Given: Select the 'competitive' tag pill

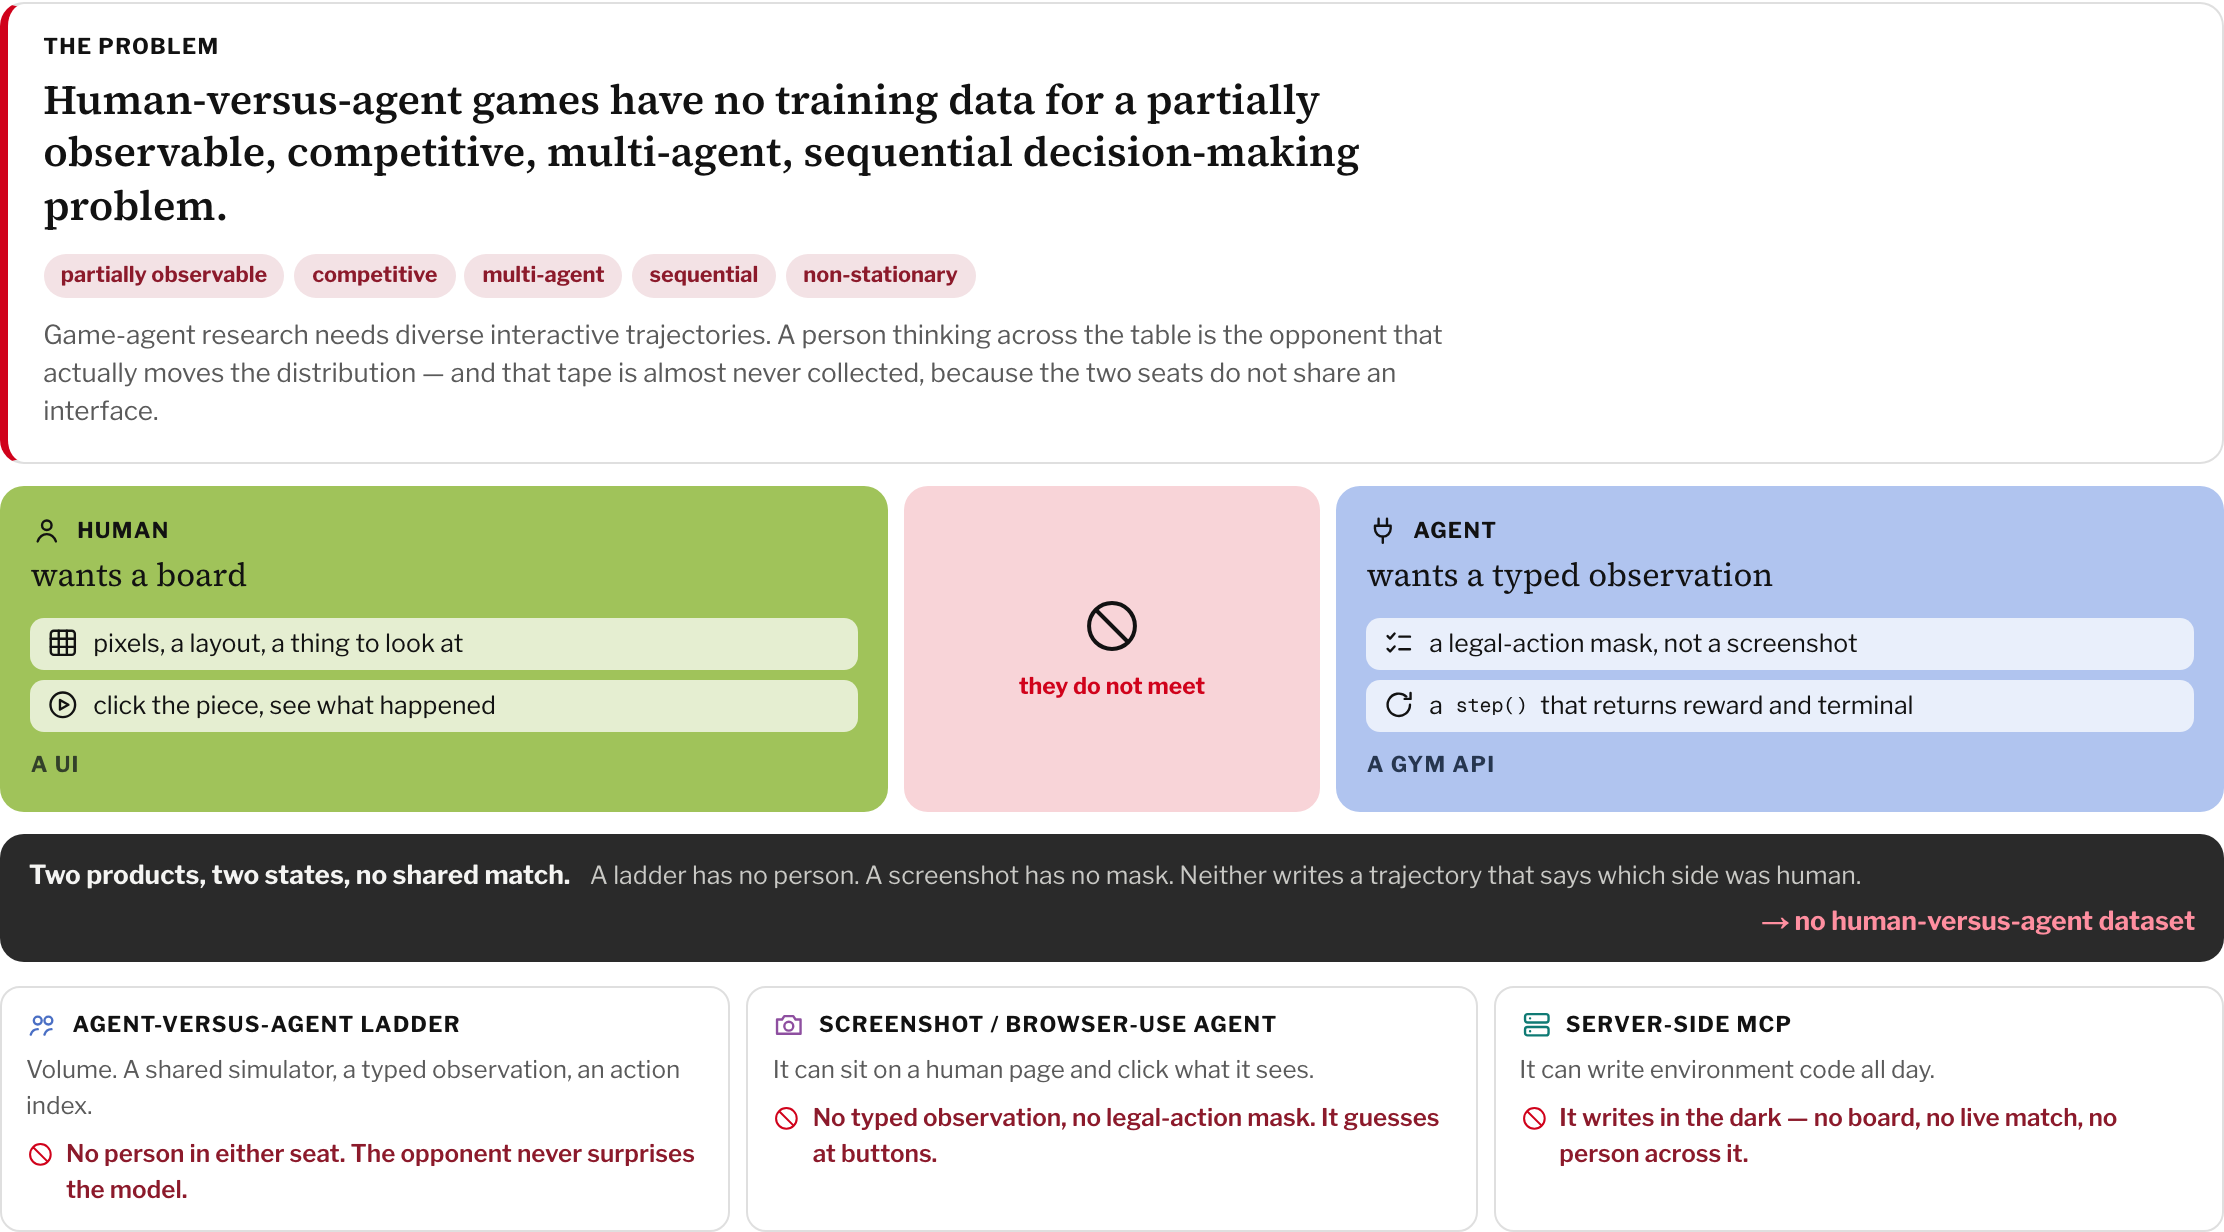Looking at the screenshot, I should (375, 275).
